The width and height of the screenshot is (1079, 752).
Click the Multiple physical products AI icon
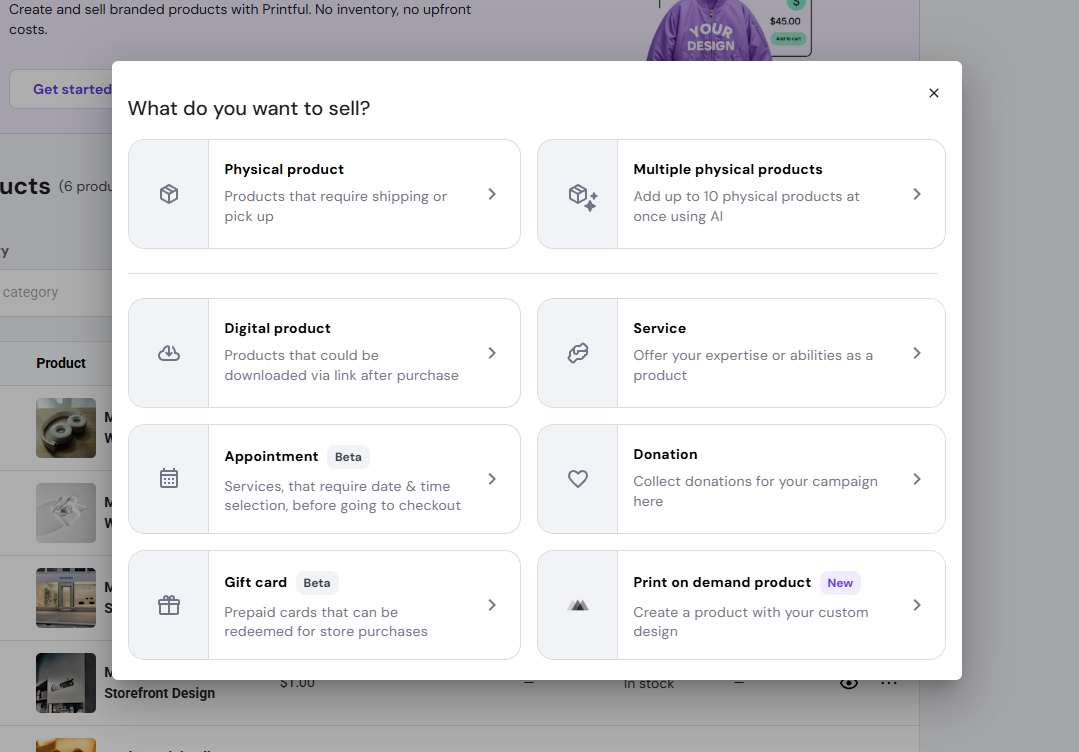[582, 196]
